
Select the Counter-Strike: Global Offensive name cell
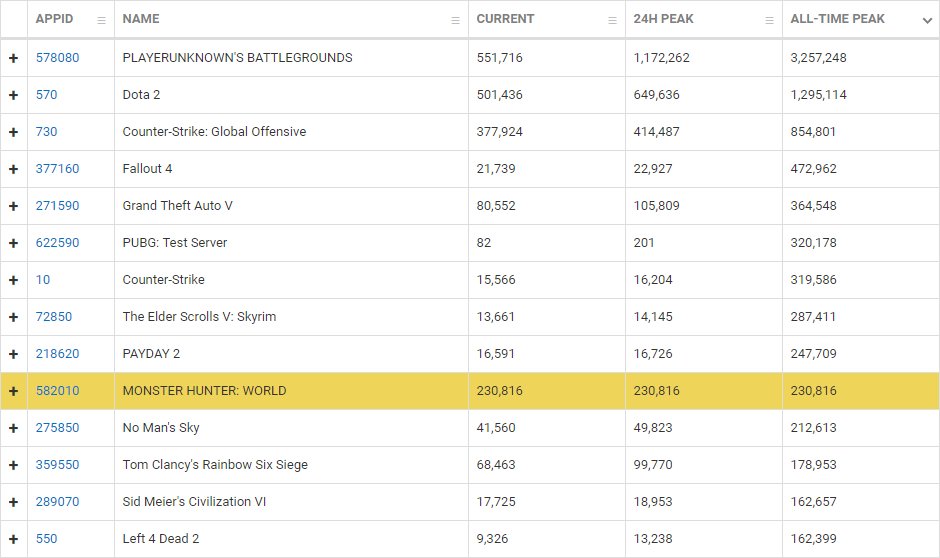pos(291,132)
